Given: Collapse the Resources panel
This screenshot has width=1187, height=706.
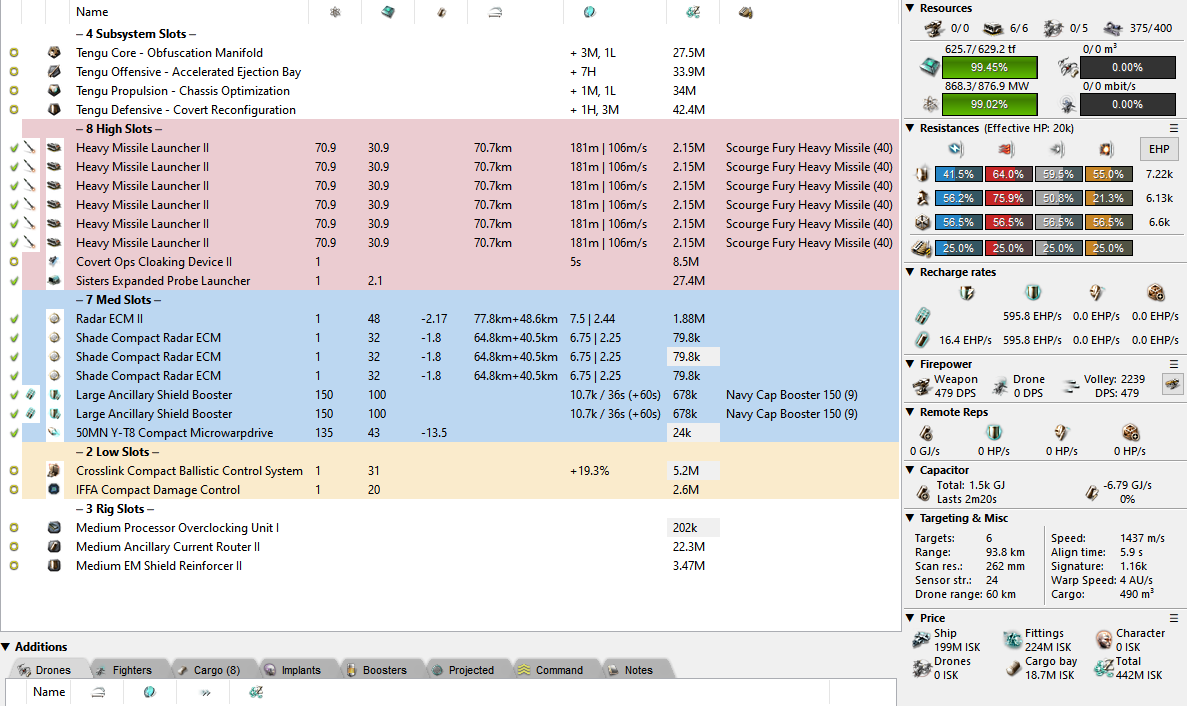Looking at the screenshot, I should [x=910, y=8].
